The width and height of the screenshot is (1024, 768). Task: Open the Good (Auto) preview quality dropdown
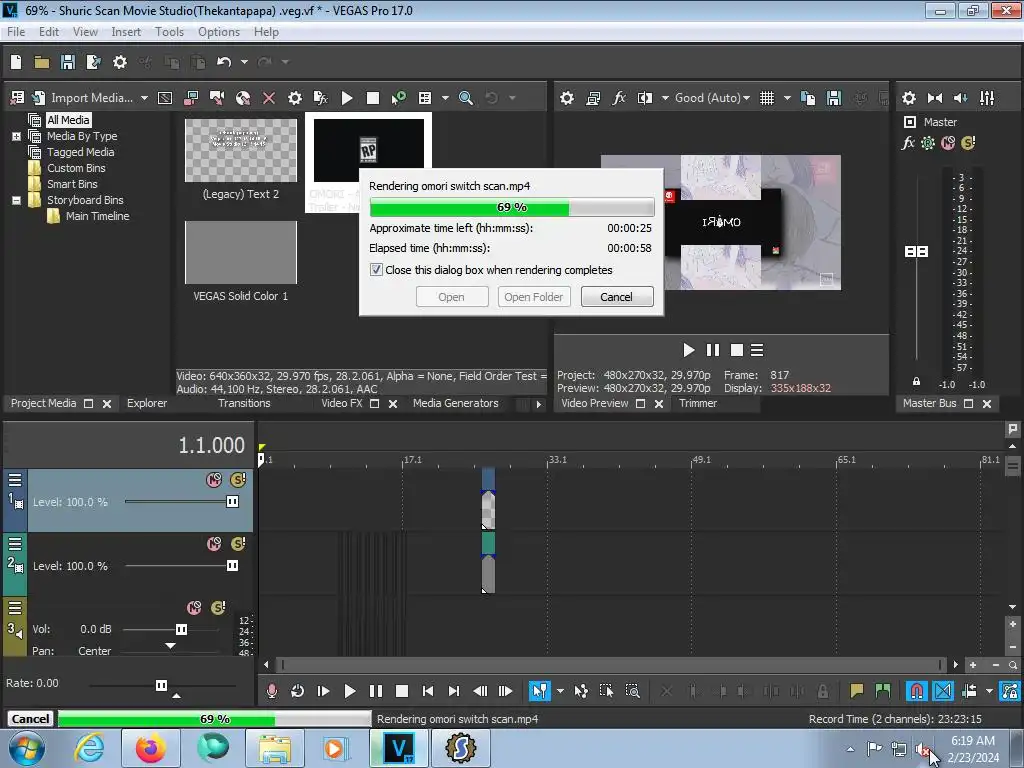coord(712,98)
